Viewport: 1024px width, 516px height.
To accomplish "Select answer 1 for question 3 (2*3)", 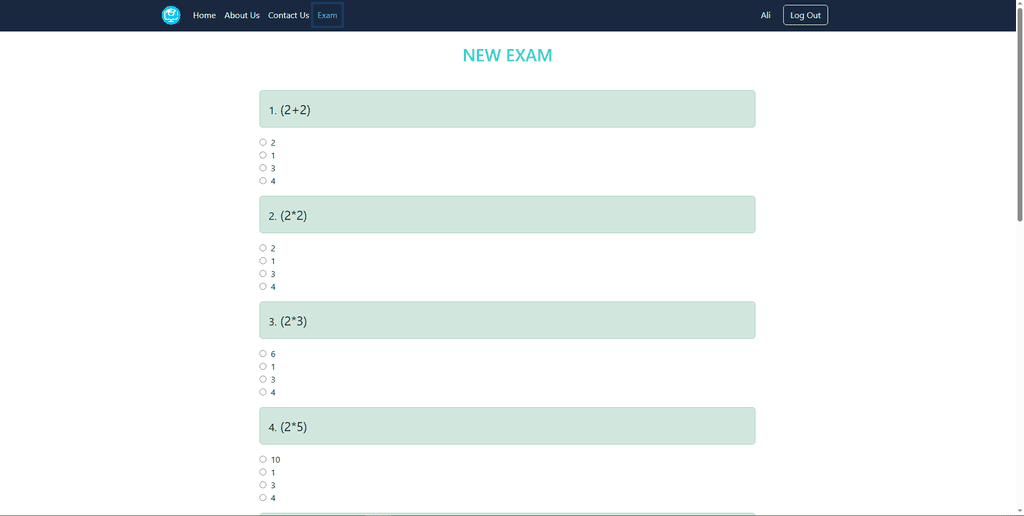I will pos(263,366).
